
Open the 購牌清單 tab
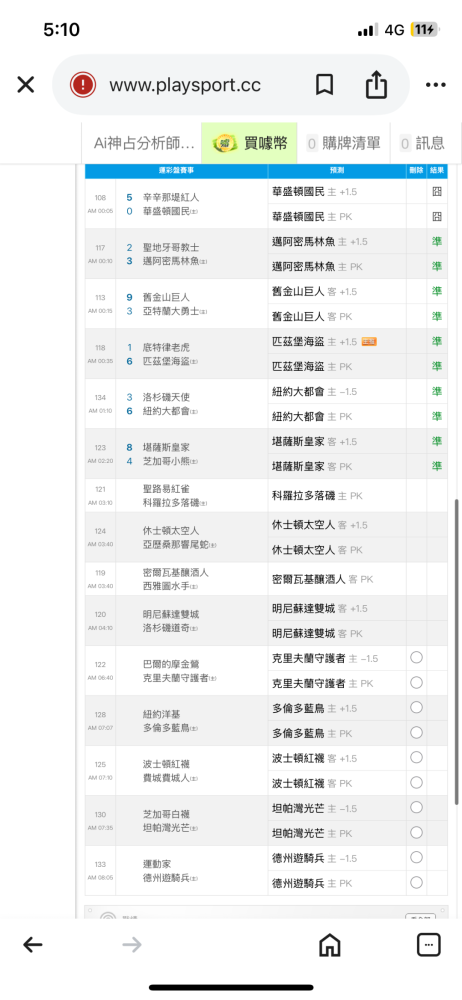[343, 143]
